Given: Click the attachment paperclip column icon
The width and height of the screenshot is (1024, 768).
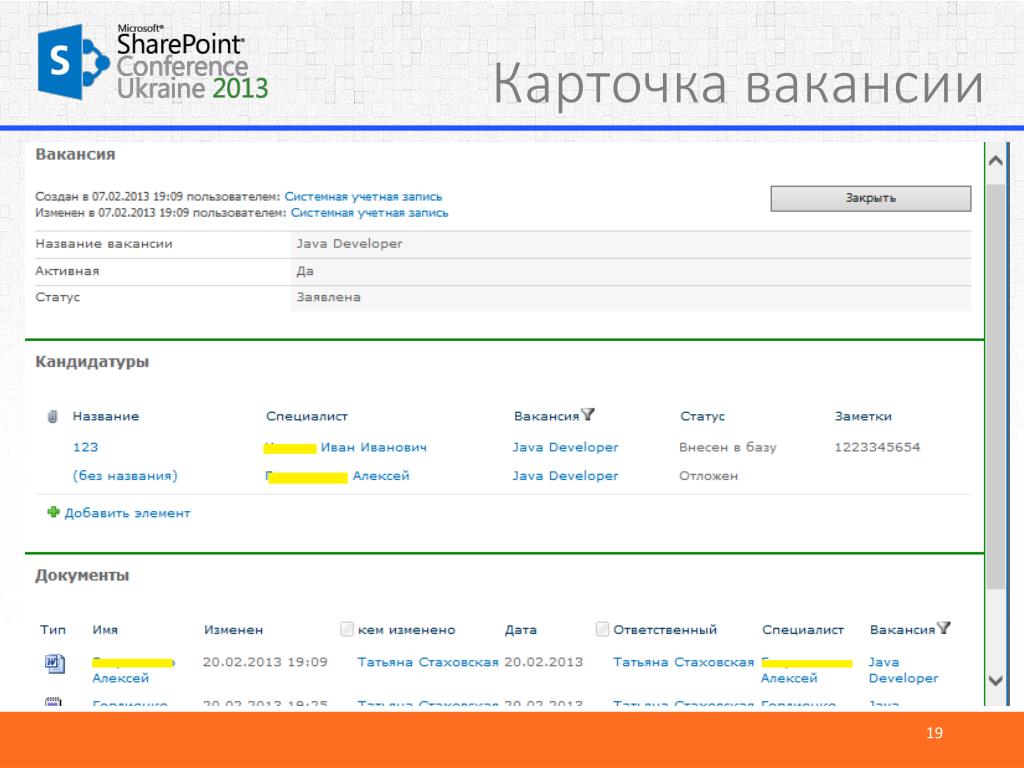Looking at the screenshot, I should (53, 416).
